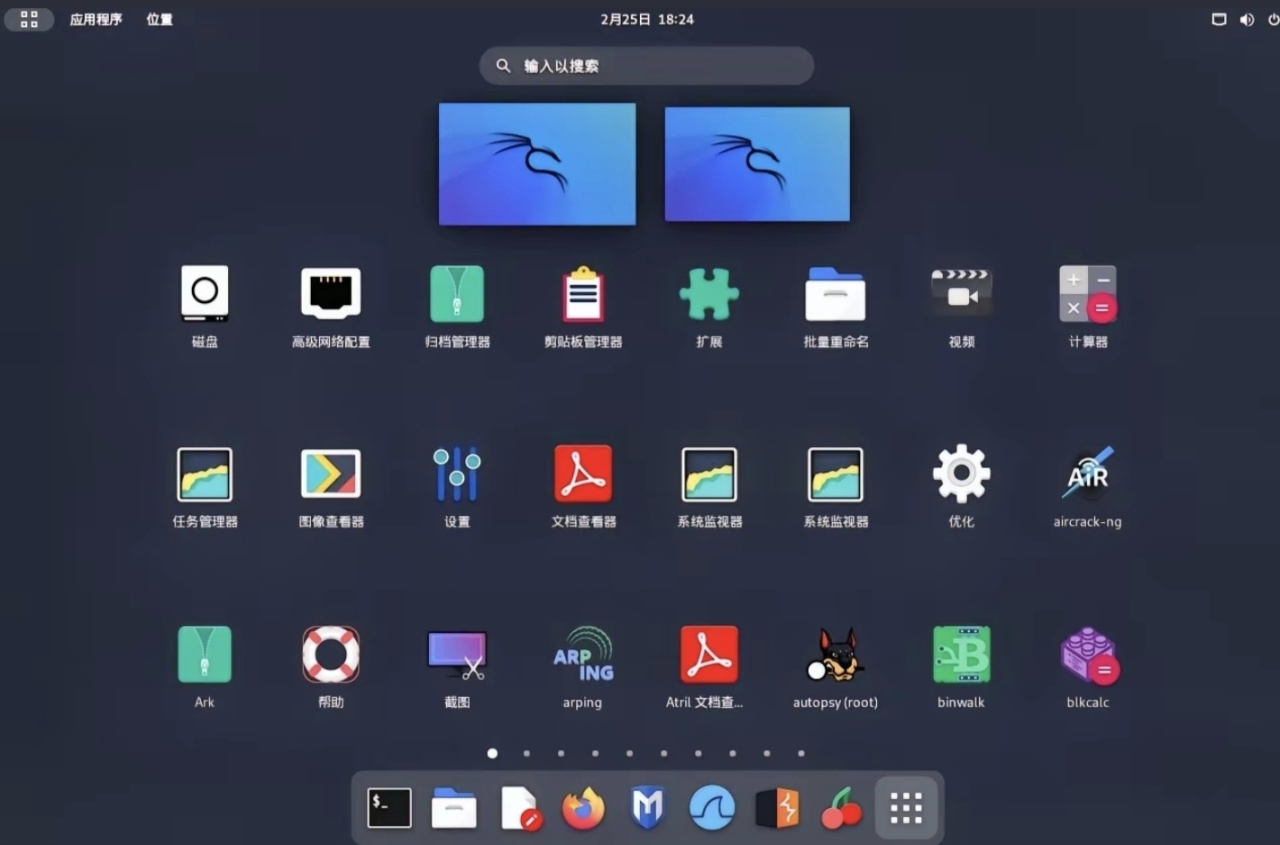Select the left workspace thumbnail
Image resolution: width=1280 pixels, height=845 pixels.
(x=537, y=164)
